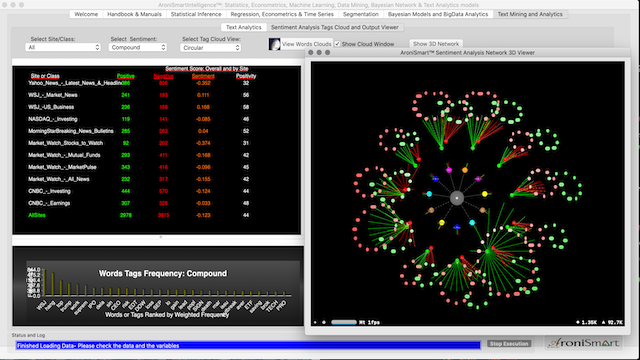The width and height of the screenshot is (640, 360).
Task: Click the Negative column header
Action: click(163, 76)
